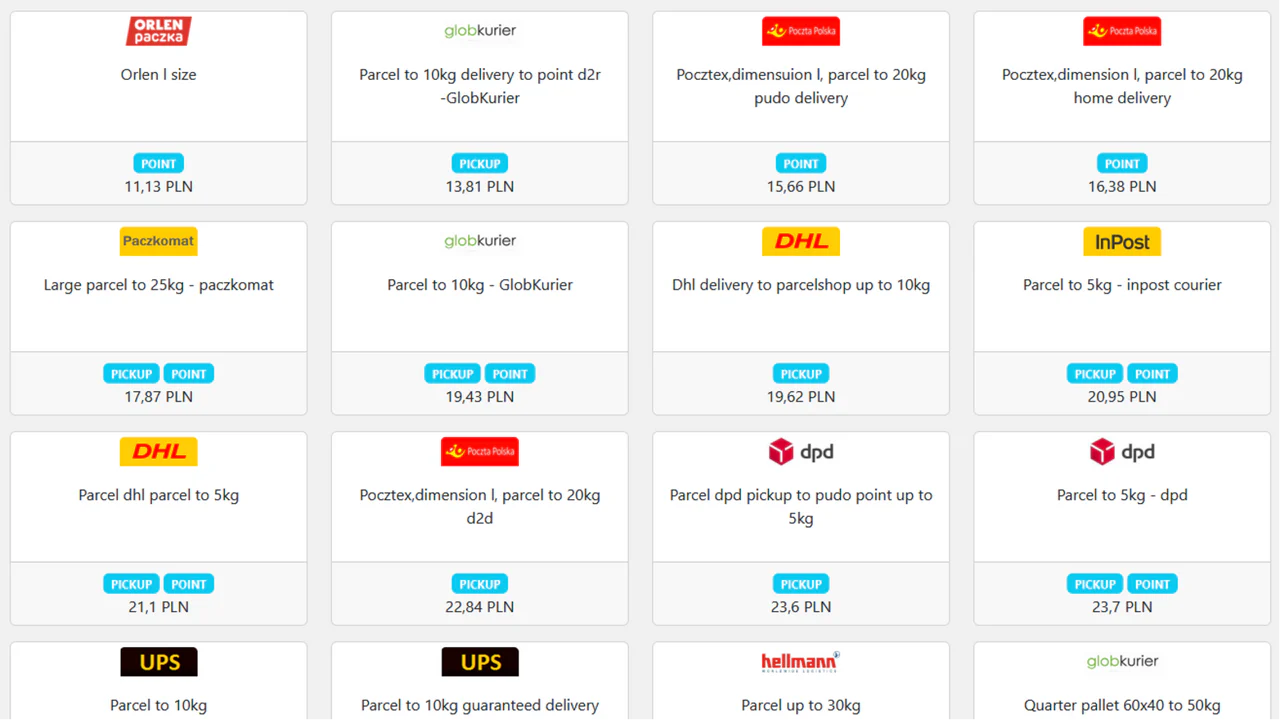Select 'Pocztex,dimension l, parcel to 20kg d2d' offer

(480, 506)
